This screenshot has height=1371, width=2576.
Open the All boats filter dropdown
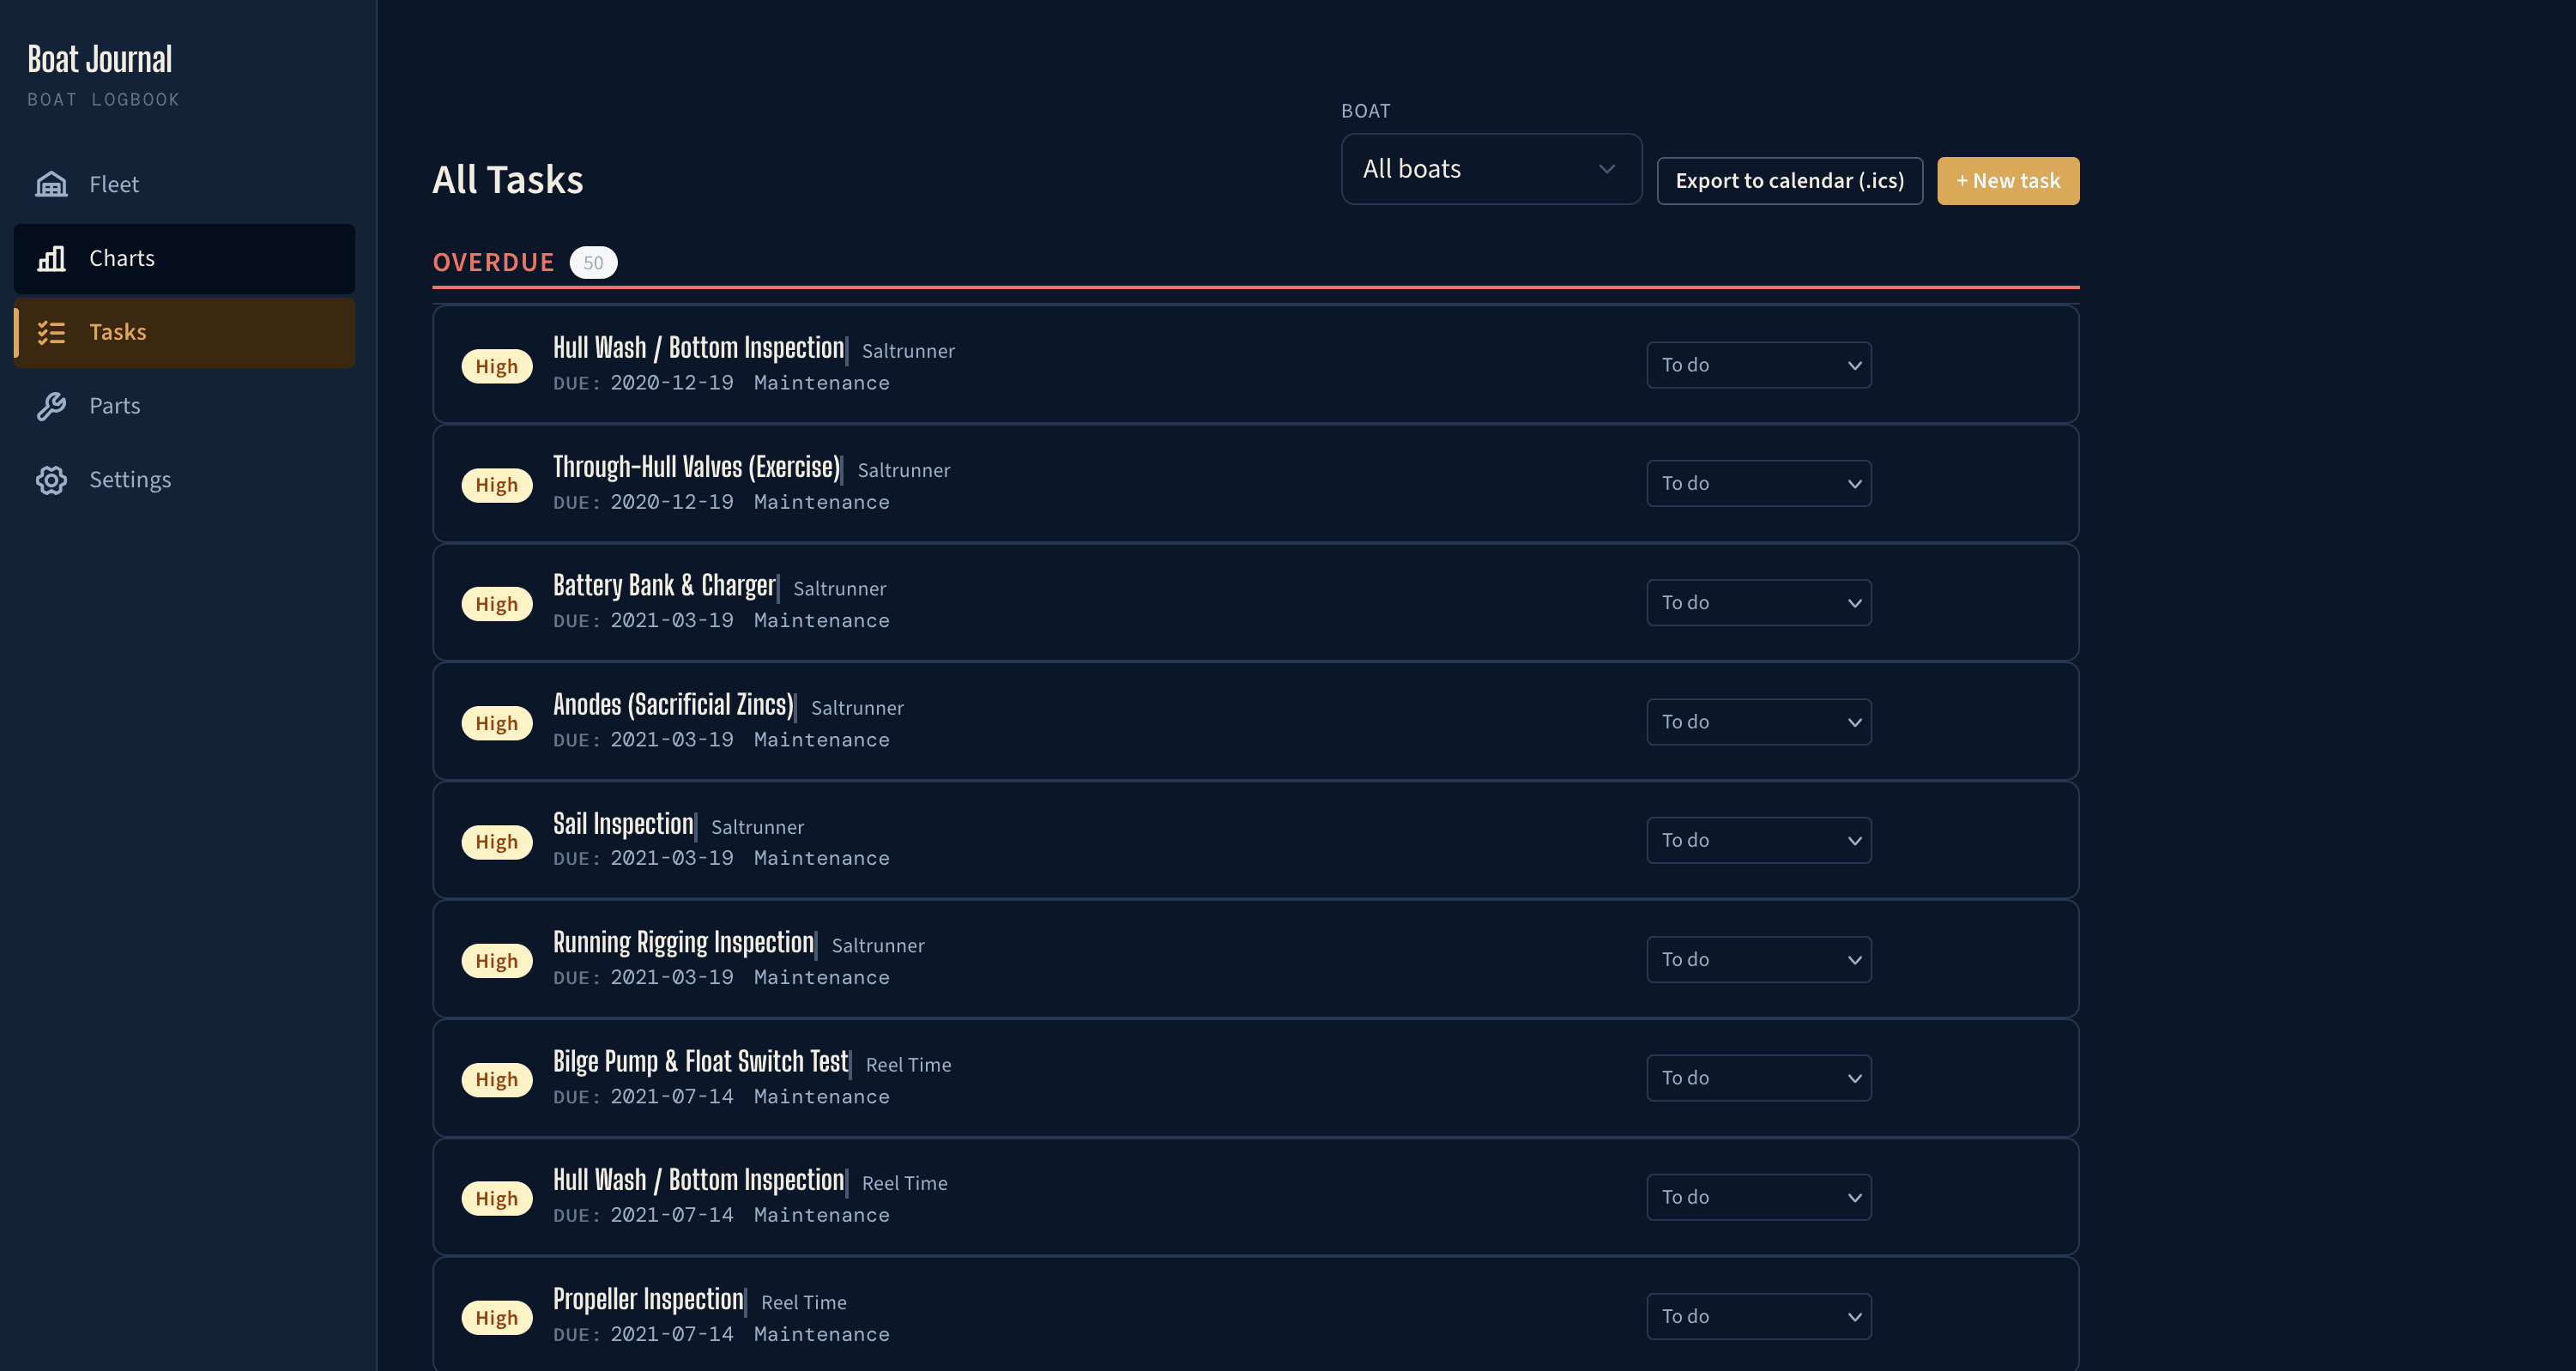click(x=1491, y=169)
